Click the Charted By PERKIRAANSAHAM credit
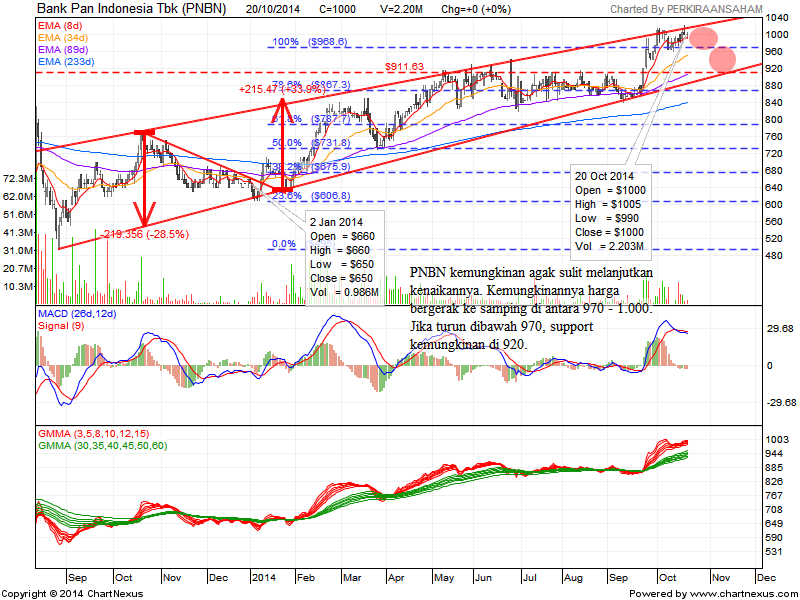 [692, 9]
